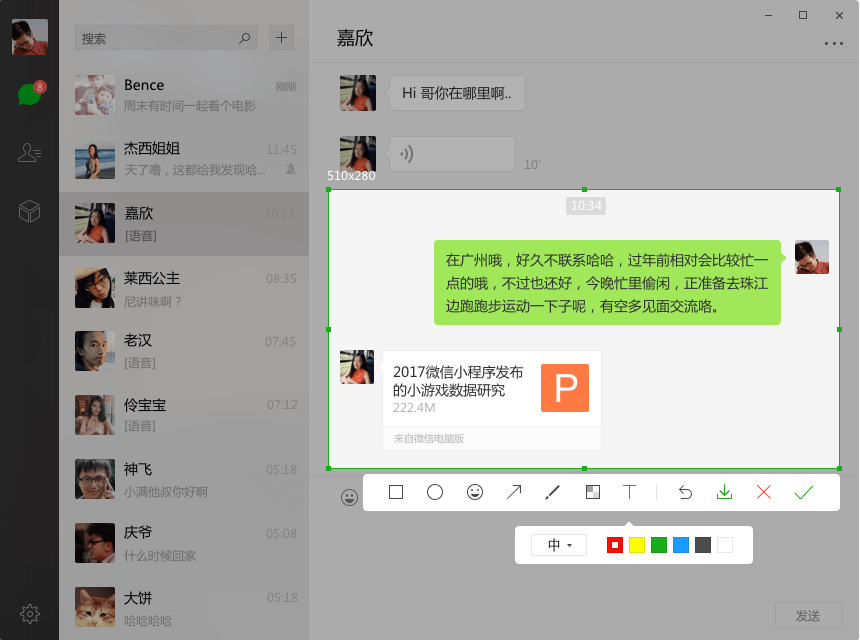Switch to the chats tab with 8 unread
This screenshot has height=640, width=860.
[x=30, y=94]
